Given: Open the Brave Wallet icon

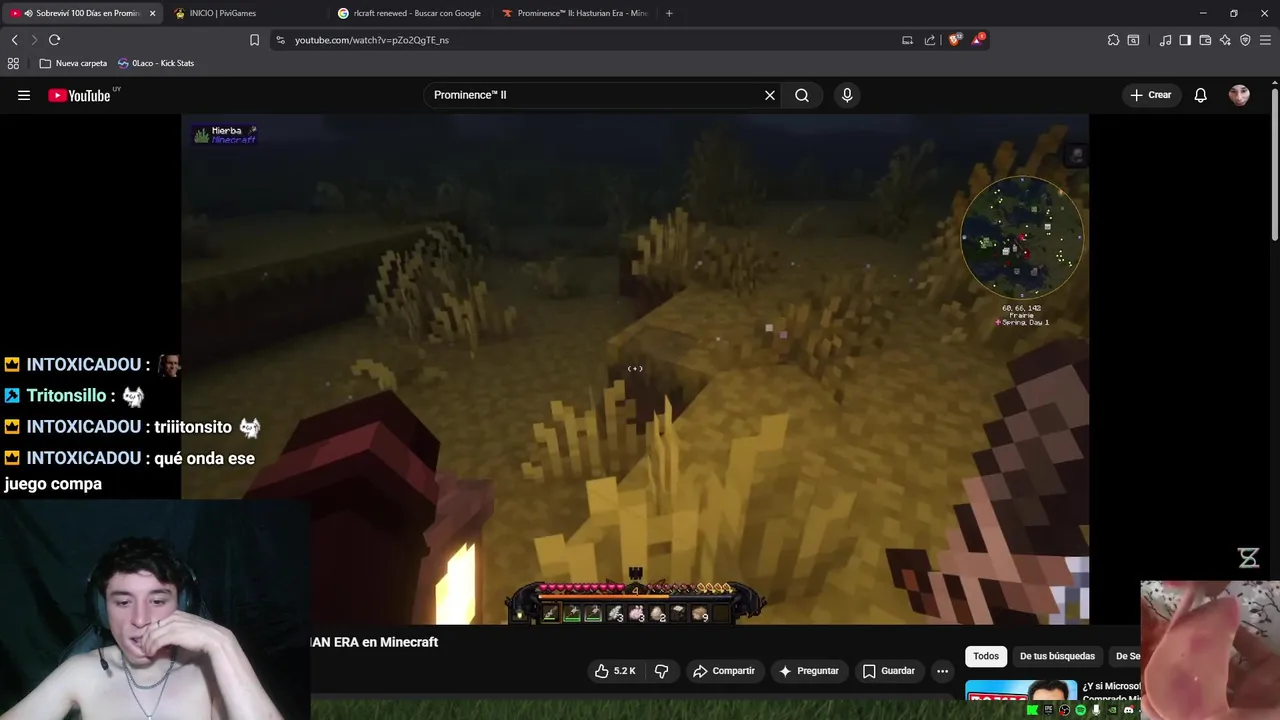Looking at the screenshot, I should [x=1205, y=40].
